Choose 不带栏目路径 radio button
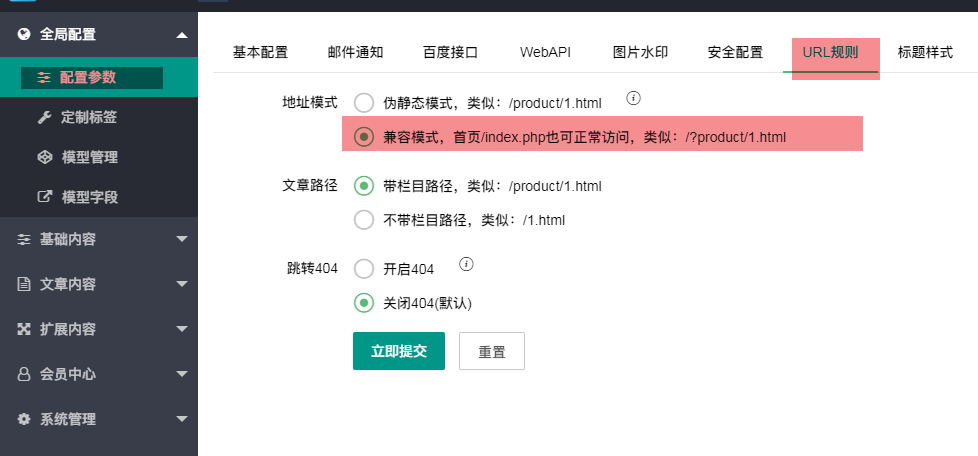978x456 pixels. (364, 220)
